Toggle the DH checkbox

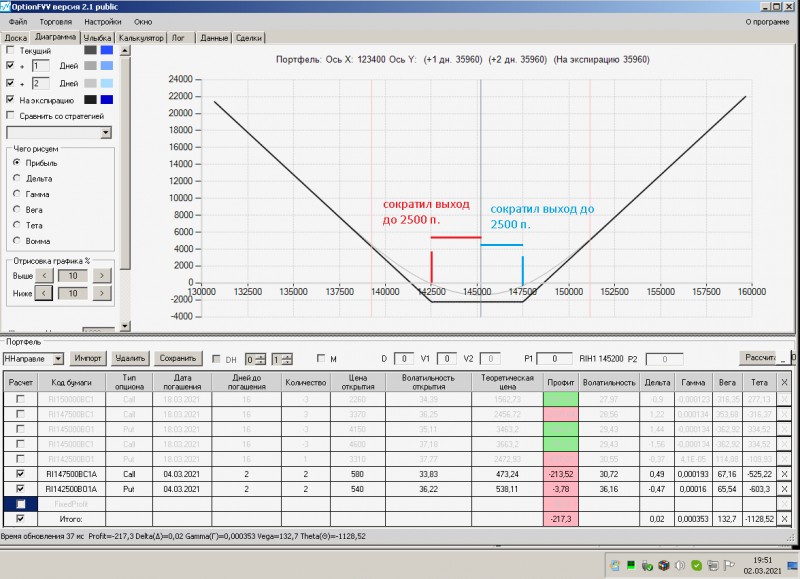coord(216,359)
